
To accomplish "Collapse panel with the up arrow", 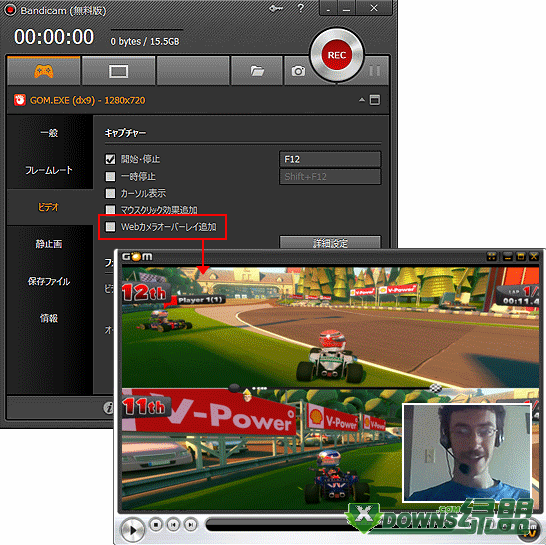I will (x=362, y=100).
